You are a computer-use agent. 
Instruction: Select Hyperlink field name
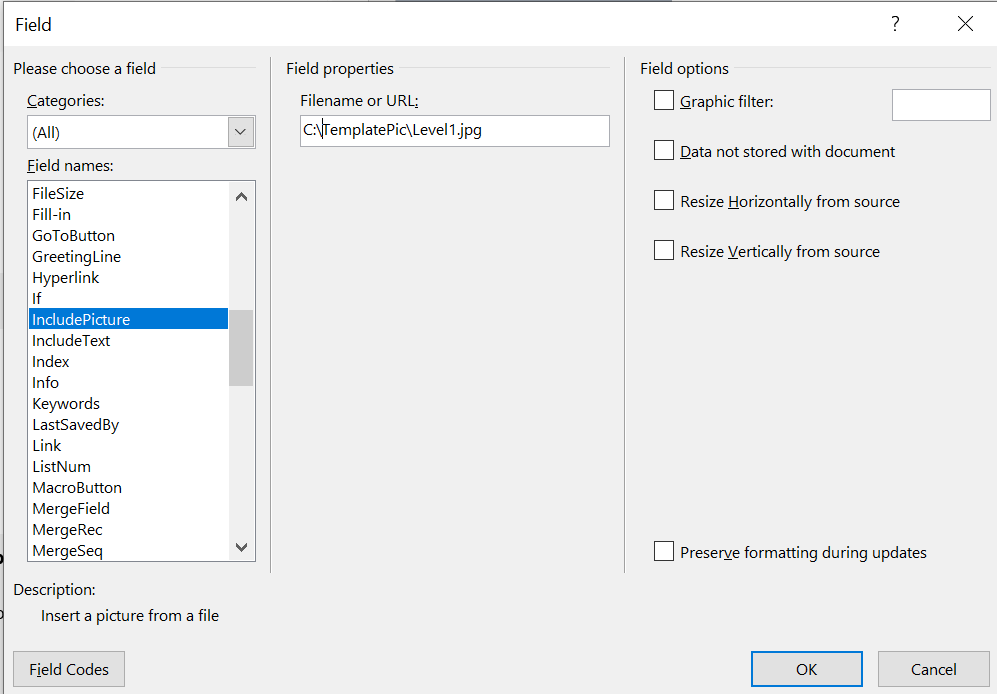click(x=128, y=277)
